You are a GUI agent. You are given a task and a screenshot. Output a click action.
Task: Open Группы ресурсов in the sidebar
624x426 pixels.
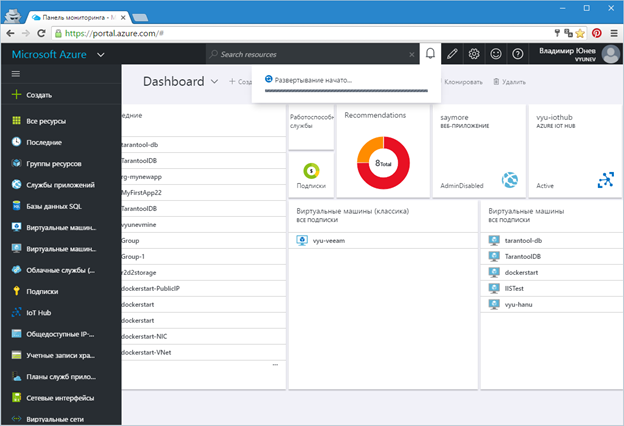61,163
